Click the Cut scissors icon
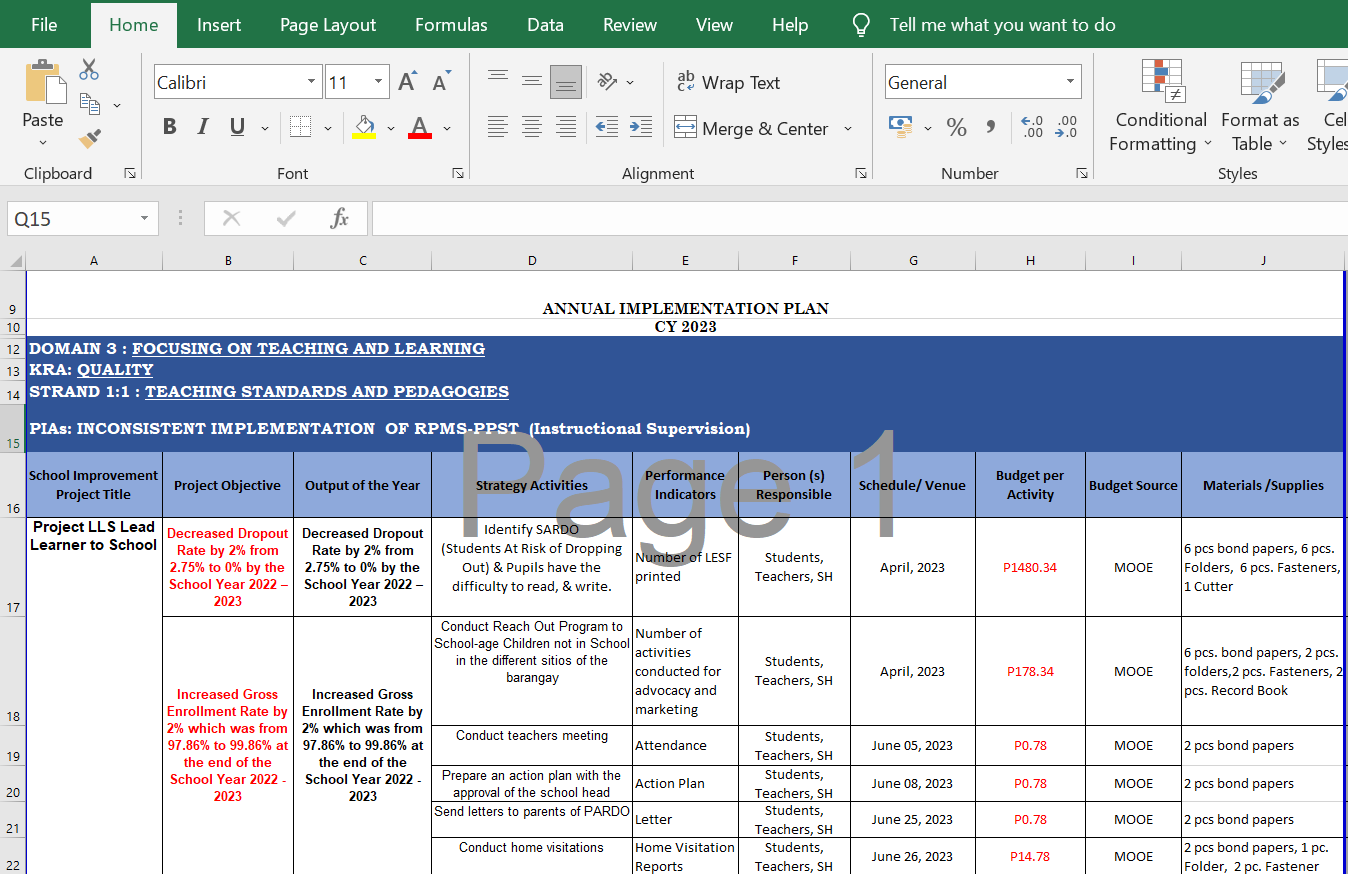The image size is (1348, 874). click(89, 70)
